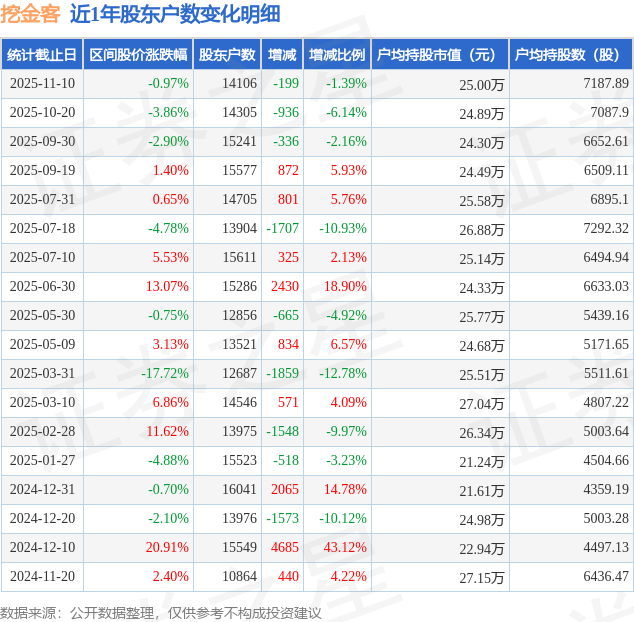Viewport: 634px width, 622px height.
Task: Click the market value 26.88万
Action: [x=482, y=230]
